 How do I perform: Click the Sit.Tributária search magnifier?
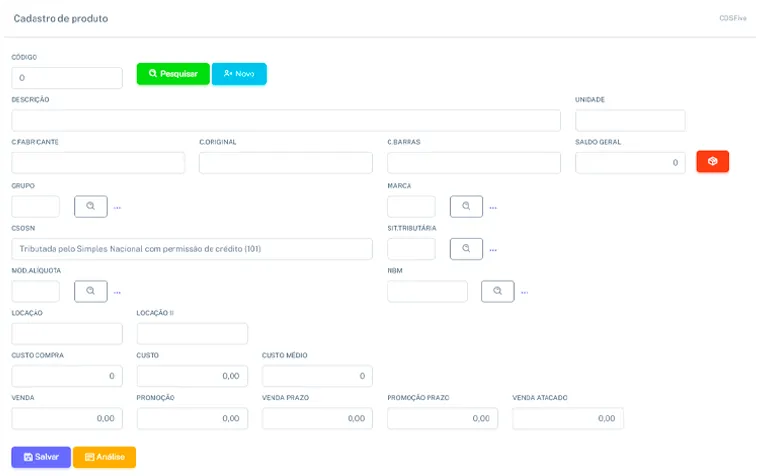[x=466, y=248]
